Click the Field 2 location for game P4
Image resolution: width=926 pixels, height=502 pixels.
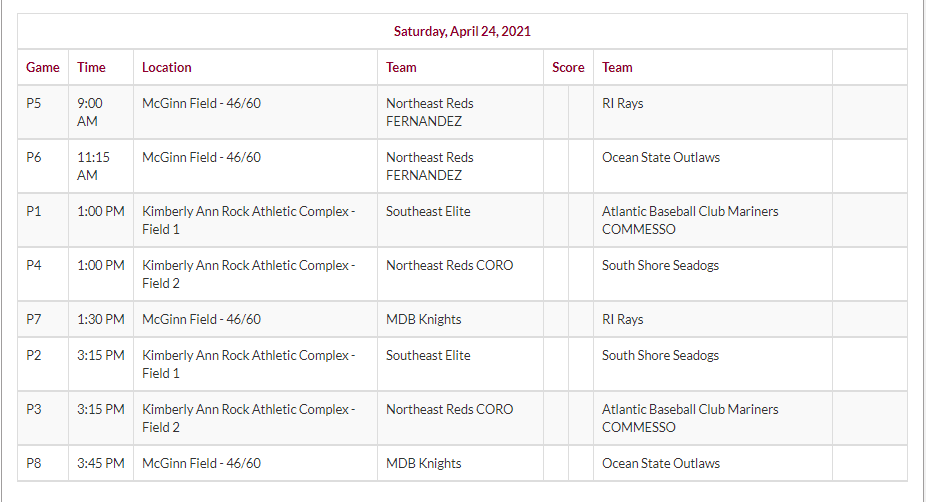(x=248, y=274)
